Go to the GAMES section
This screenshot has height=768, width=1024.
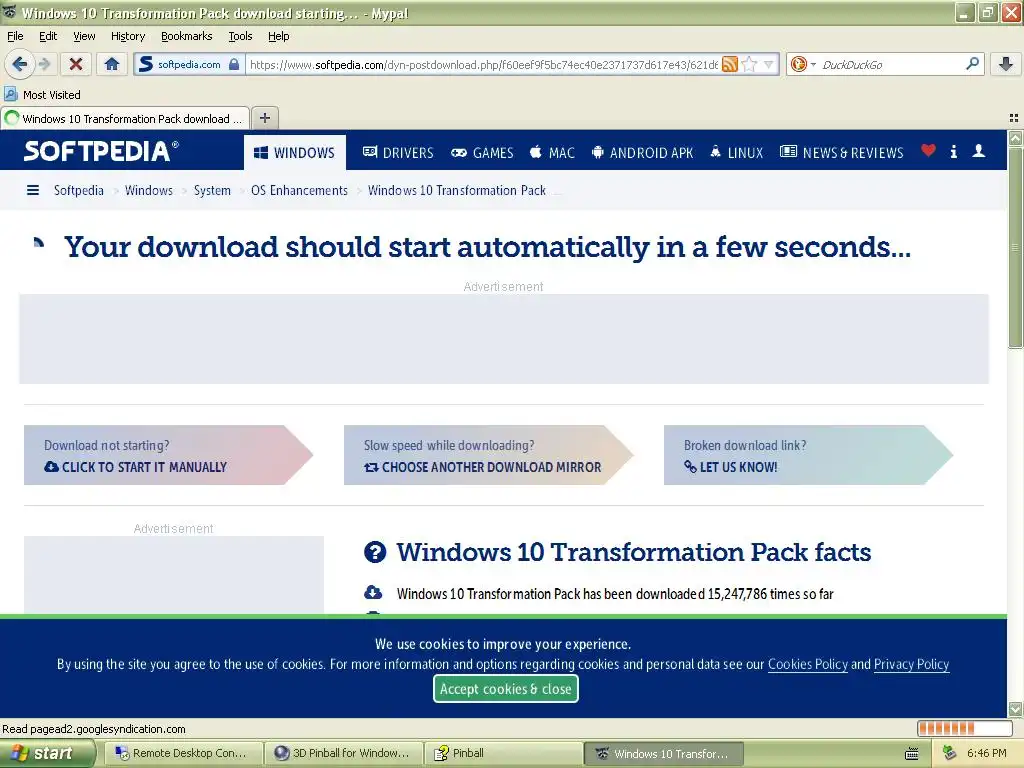(483, 152)
